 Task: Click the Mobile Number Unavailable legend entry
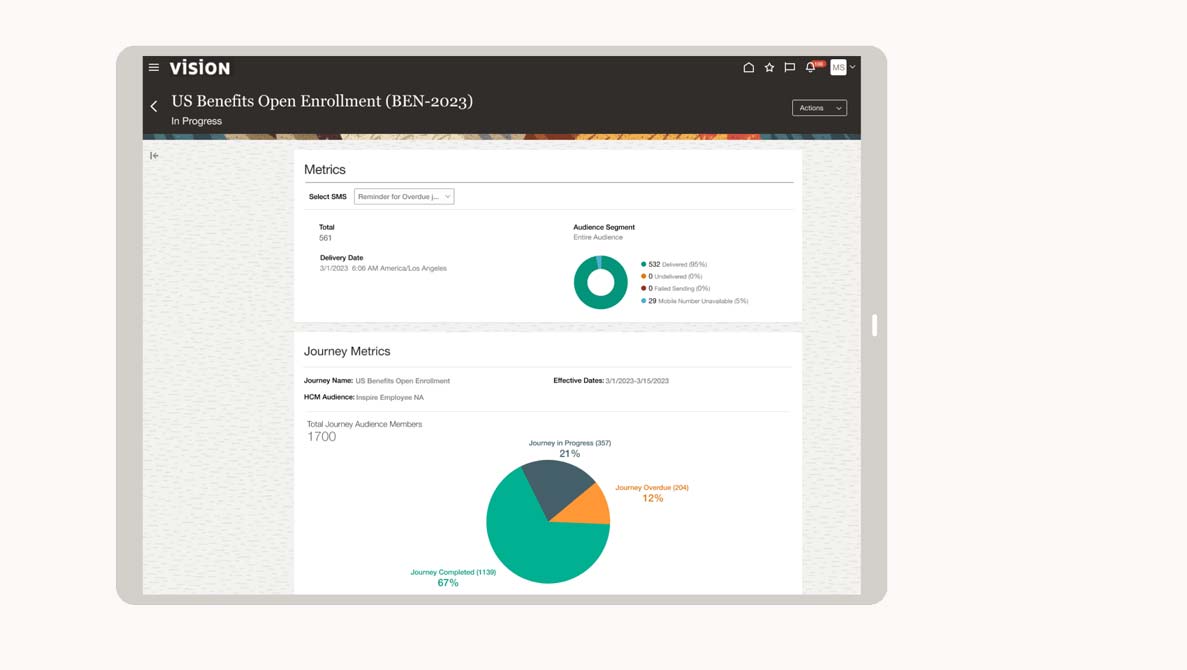[x=696, y=301]
